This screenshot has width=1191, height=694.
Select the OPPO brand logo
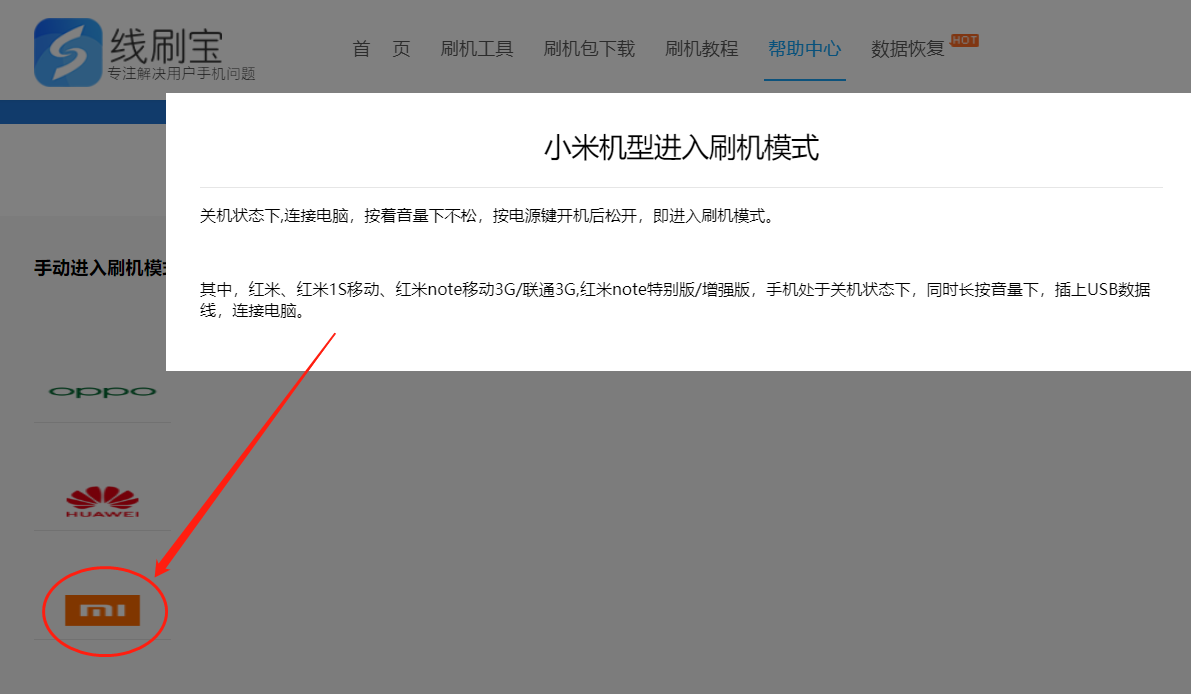pyautogui.click(x=103, y=392)
